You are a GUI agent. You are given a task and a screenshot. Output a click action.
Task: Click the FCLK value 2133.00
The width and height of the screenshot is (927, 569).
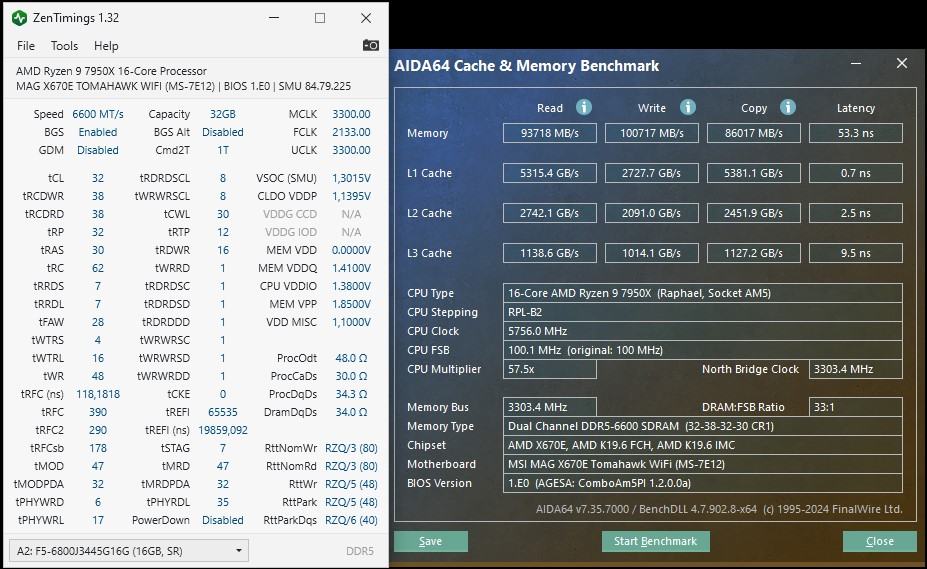(351, 132)
